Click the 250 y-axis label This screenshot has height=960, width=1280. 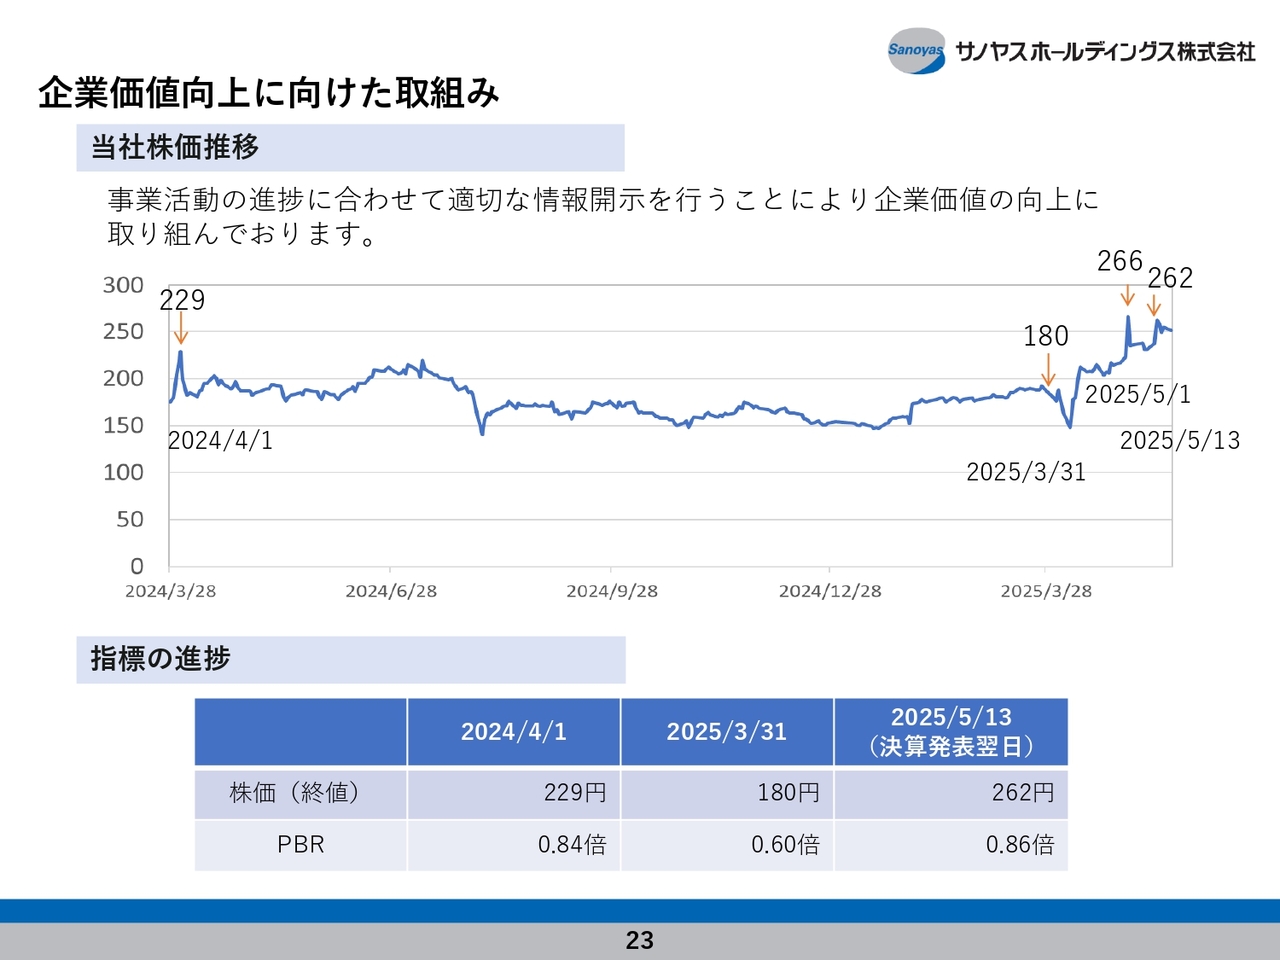pos(123,331)
